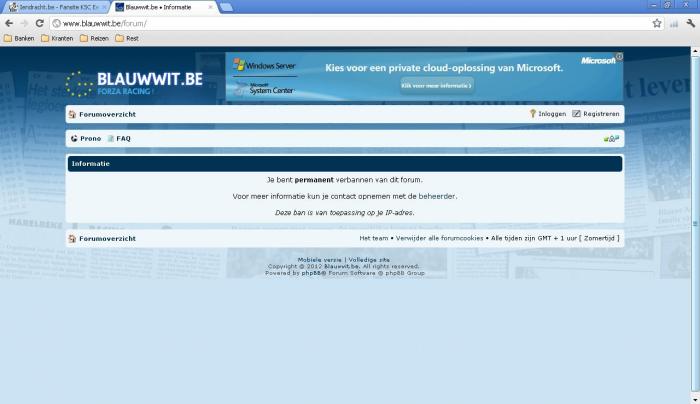
Task: Click the home icon next to bottom Forumoverzicht
Action: point(72,239)
